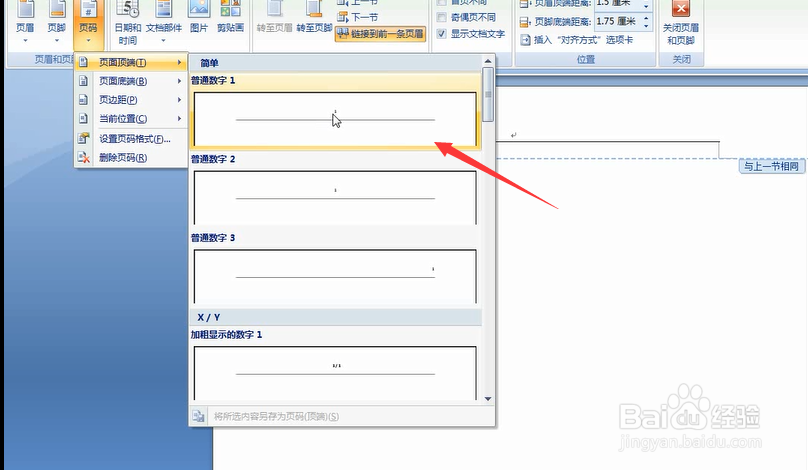
Task: Expand arrow beside 页面底端(B)
Action: [179, 81]
